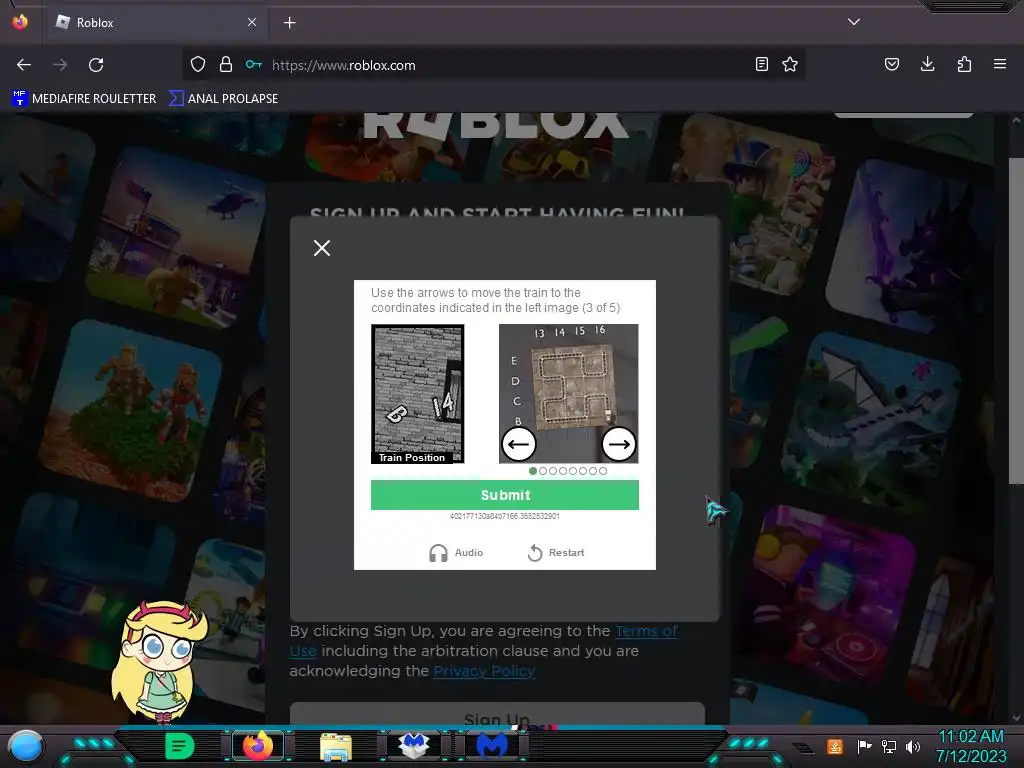Click the Firefox icon beside the tab strip
This screenshot has height=768, width=1024.
(20, 22)
